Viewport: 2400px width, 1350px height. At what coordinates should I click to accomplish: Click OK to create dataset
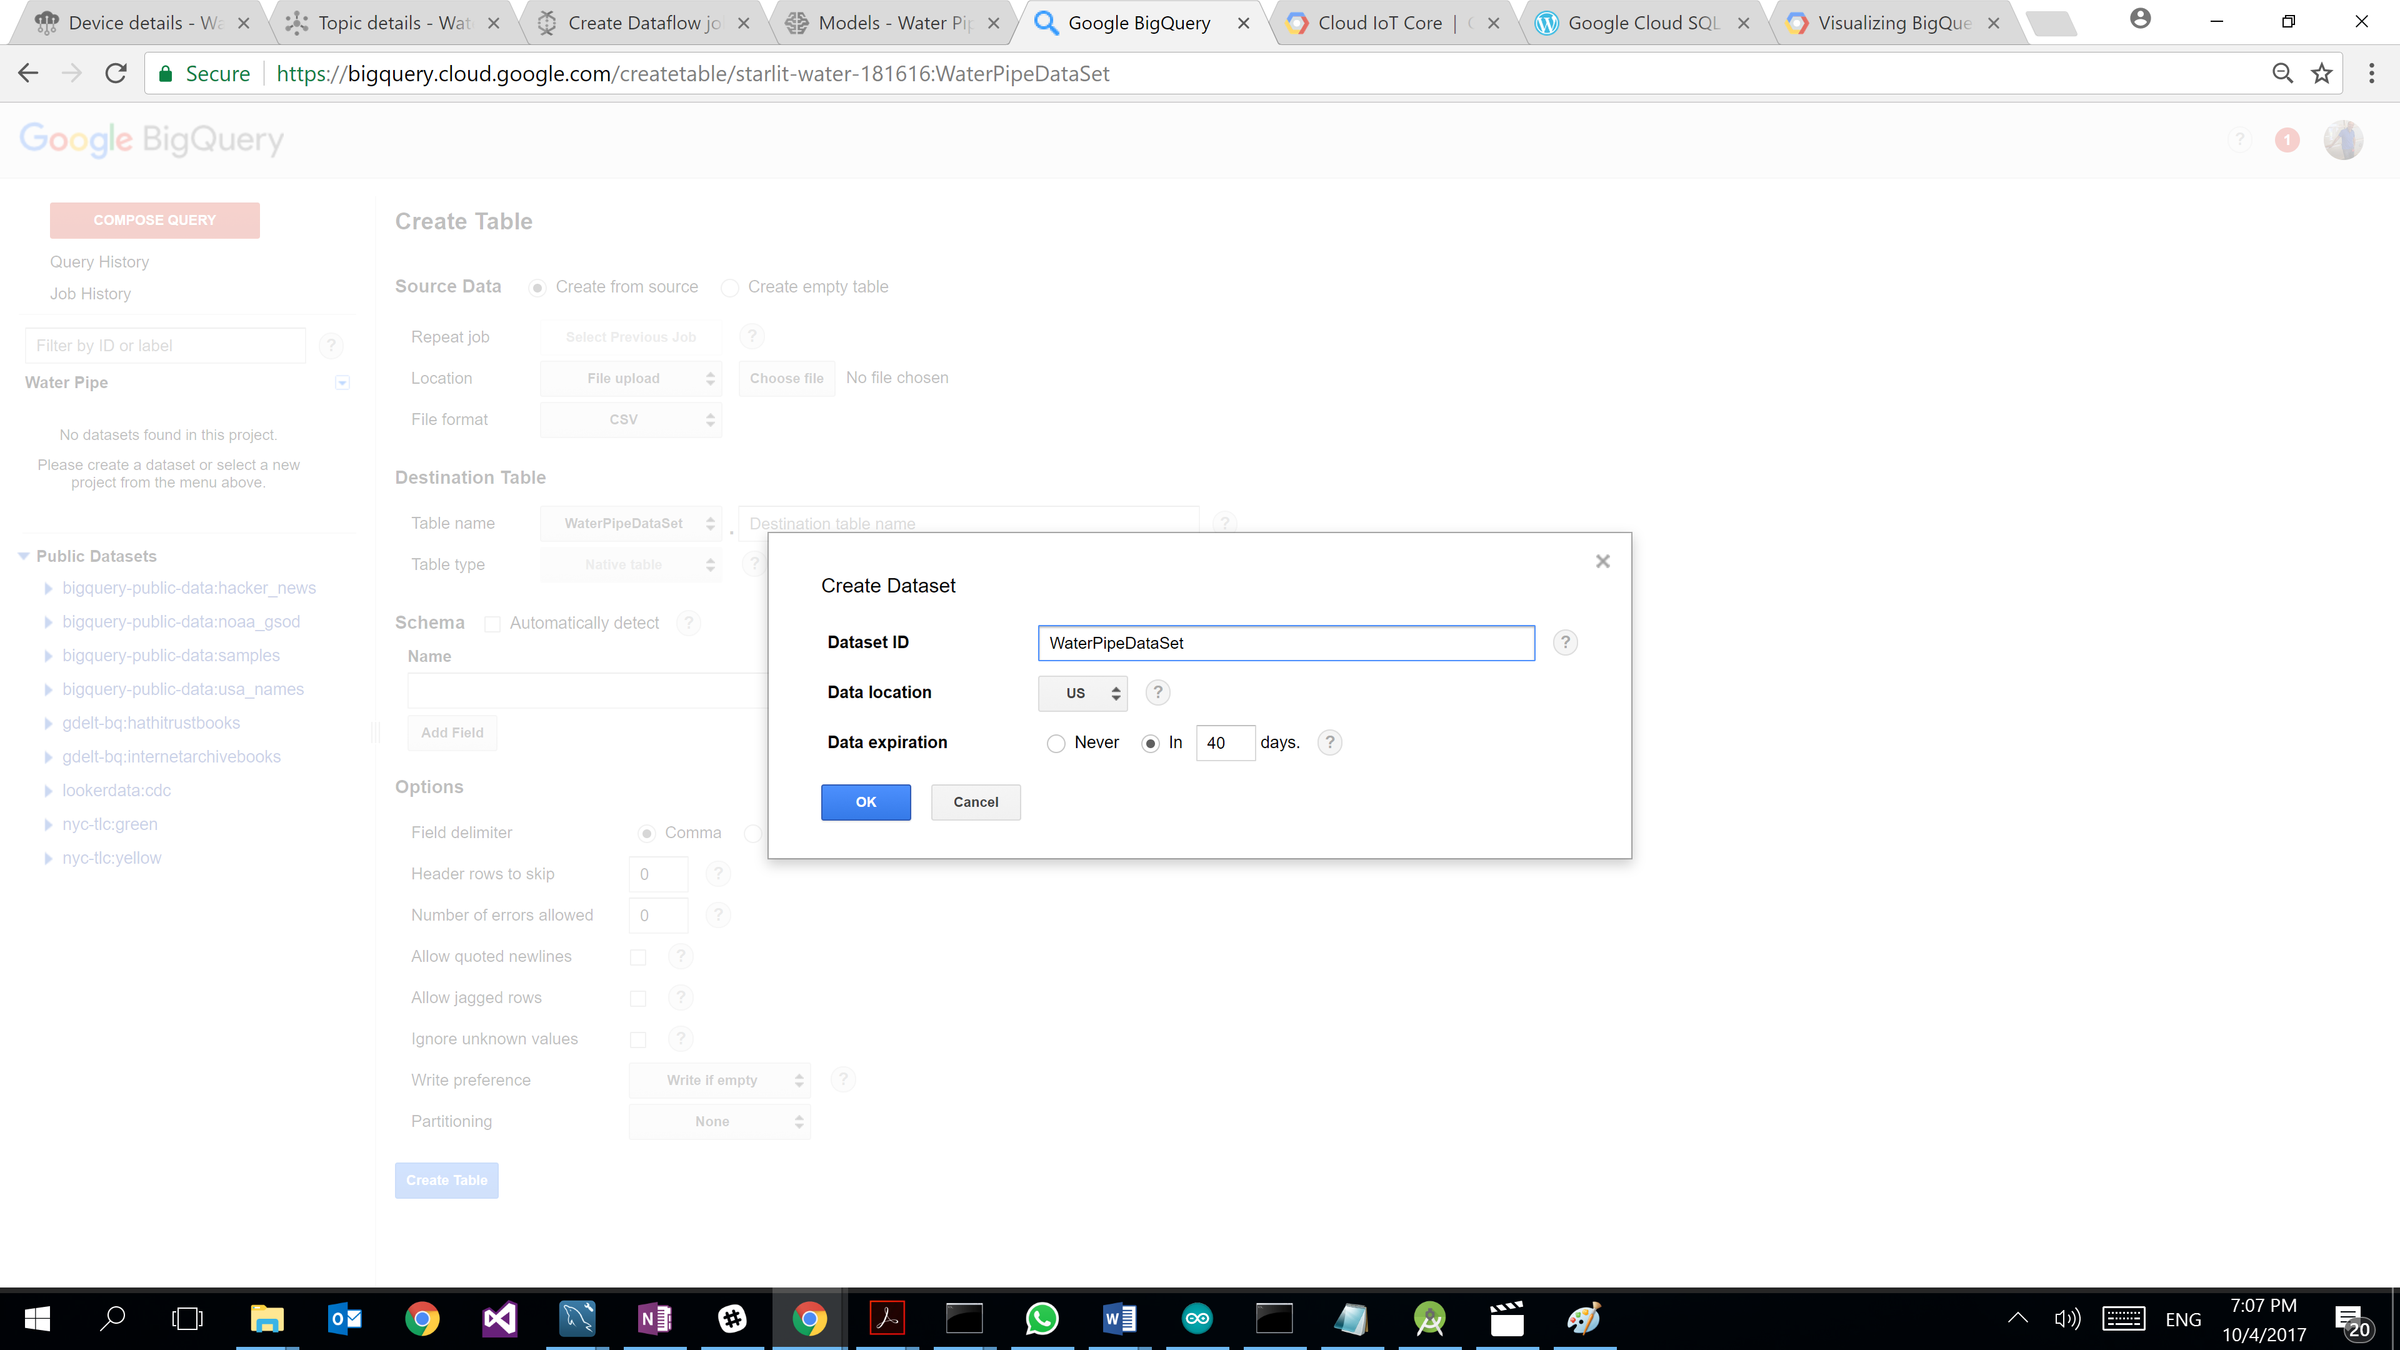pos(865,802)
